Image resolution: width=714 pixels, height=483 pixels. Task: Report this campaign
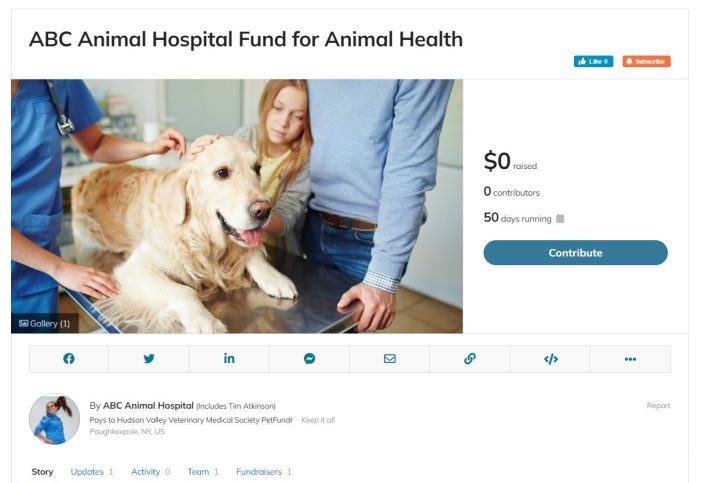pyautogui.click(x=658, y=405)
